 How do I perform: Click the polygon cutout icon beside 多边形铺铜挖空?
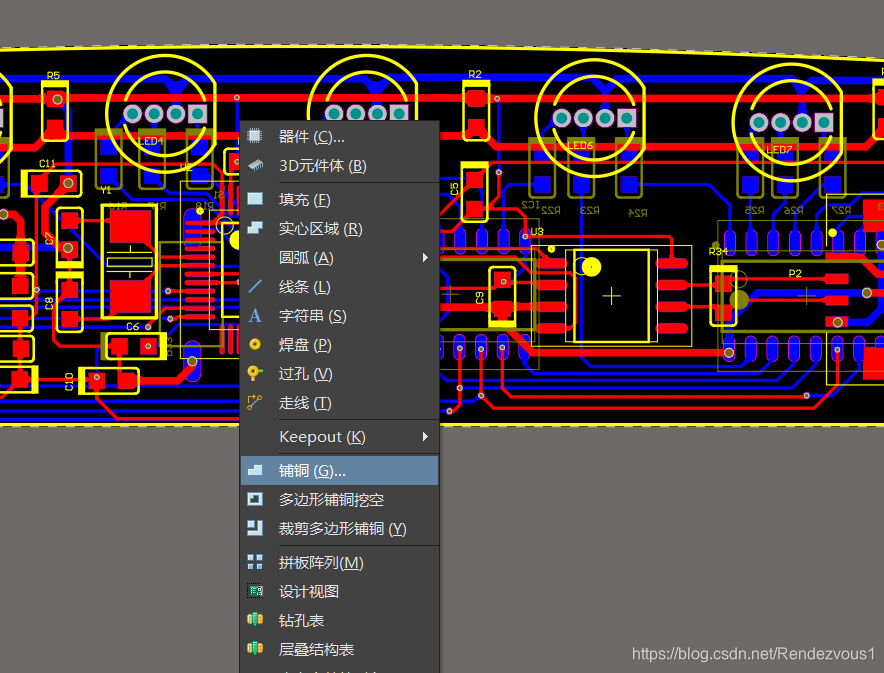[255, 499]
